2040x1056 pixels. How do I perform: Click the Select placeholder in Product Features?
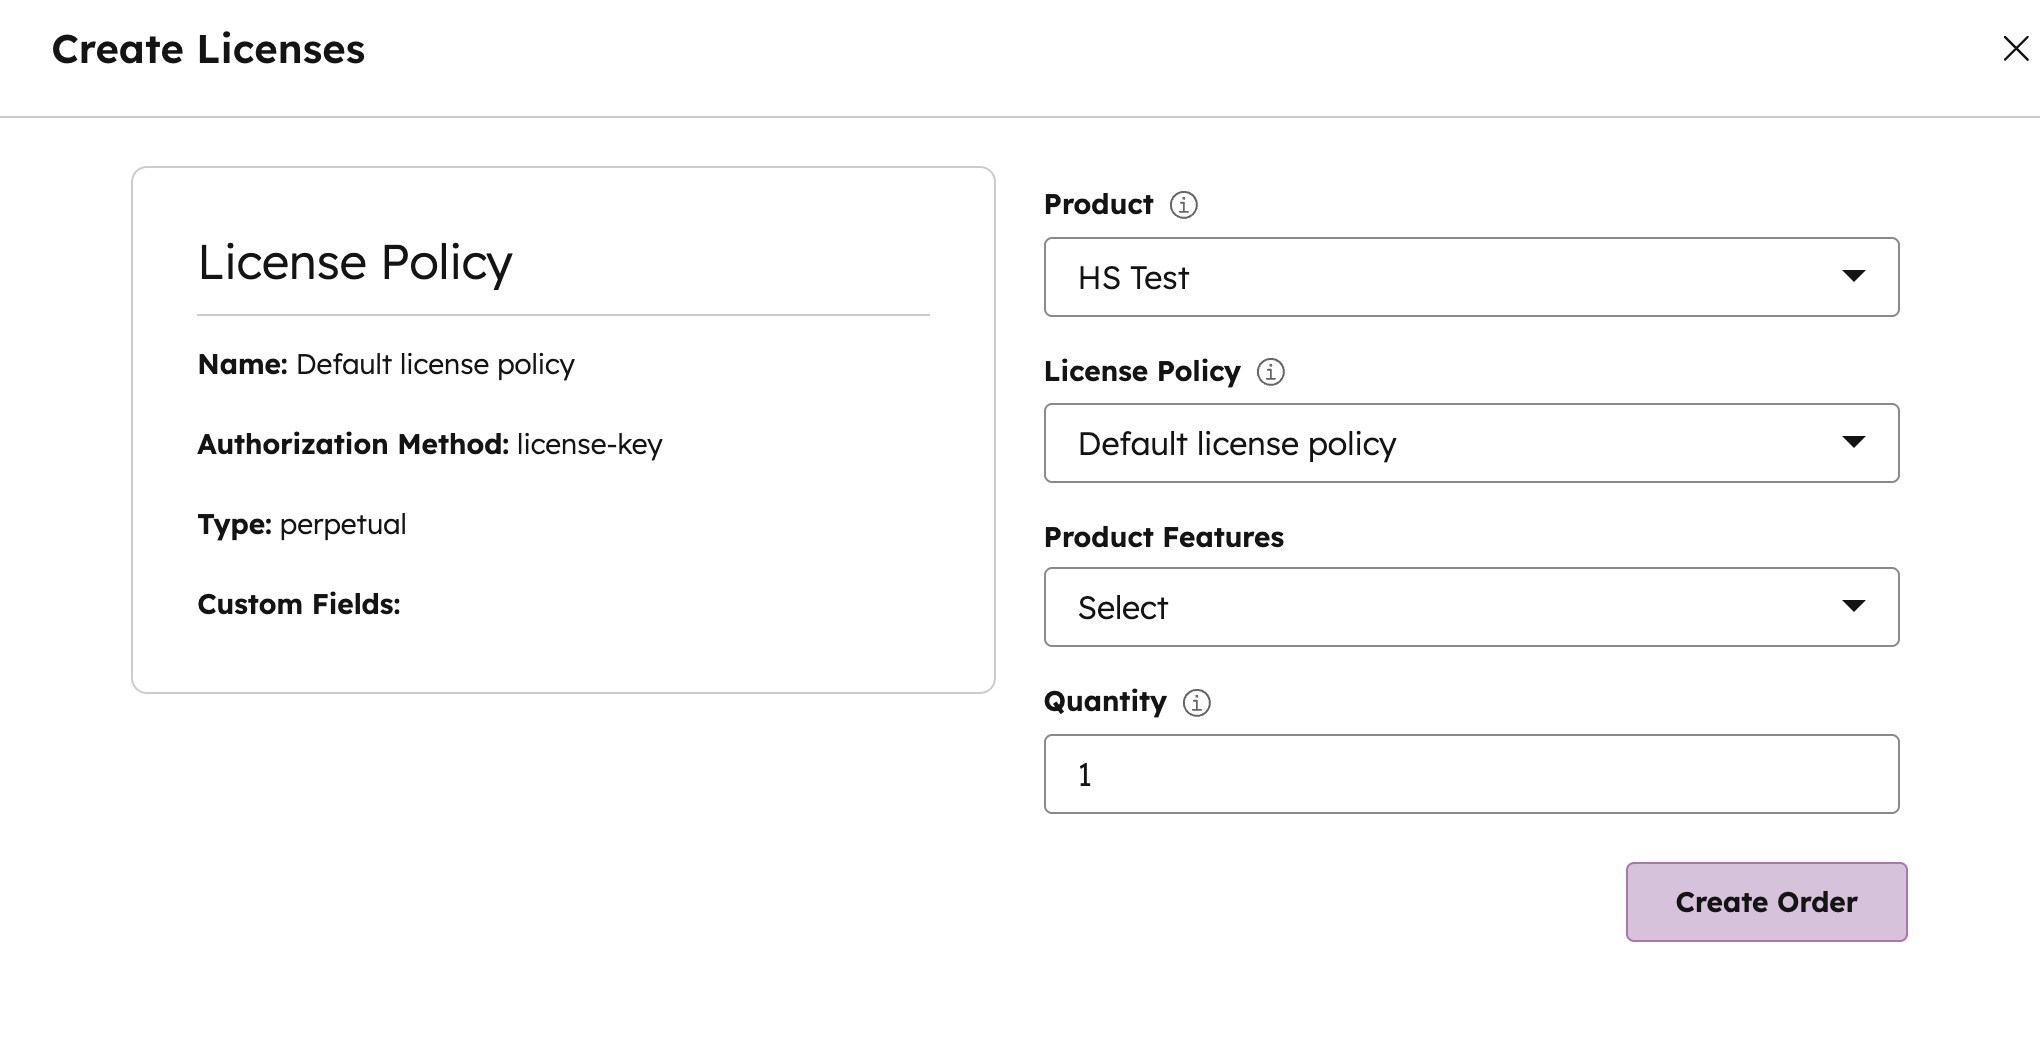click(x=1123, y=608)
